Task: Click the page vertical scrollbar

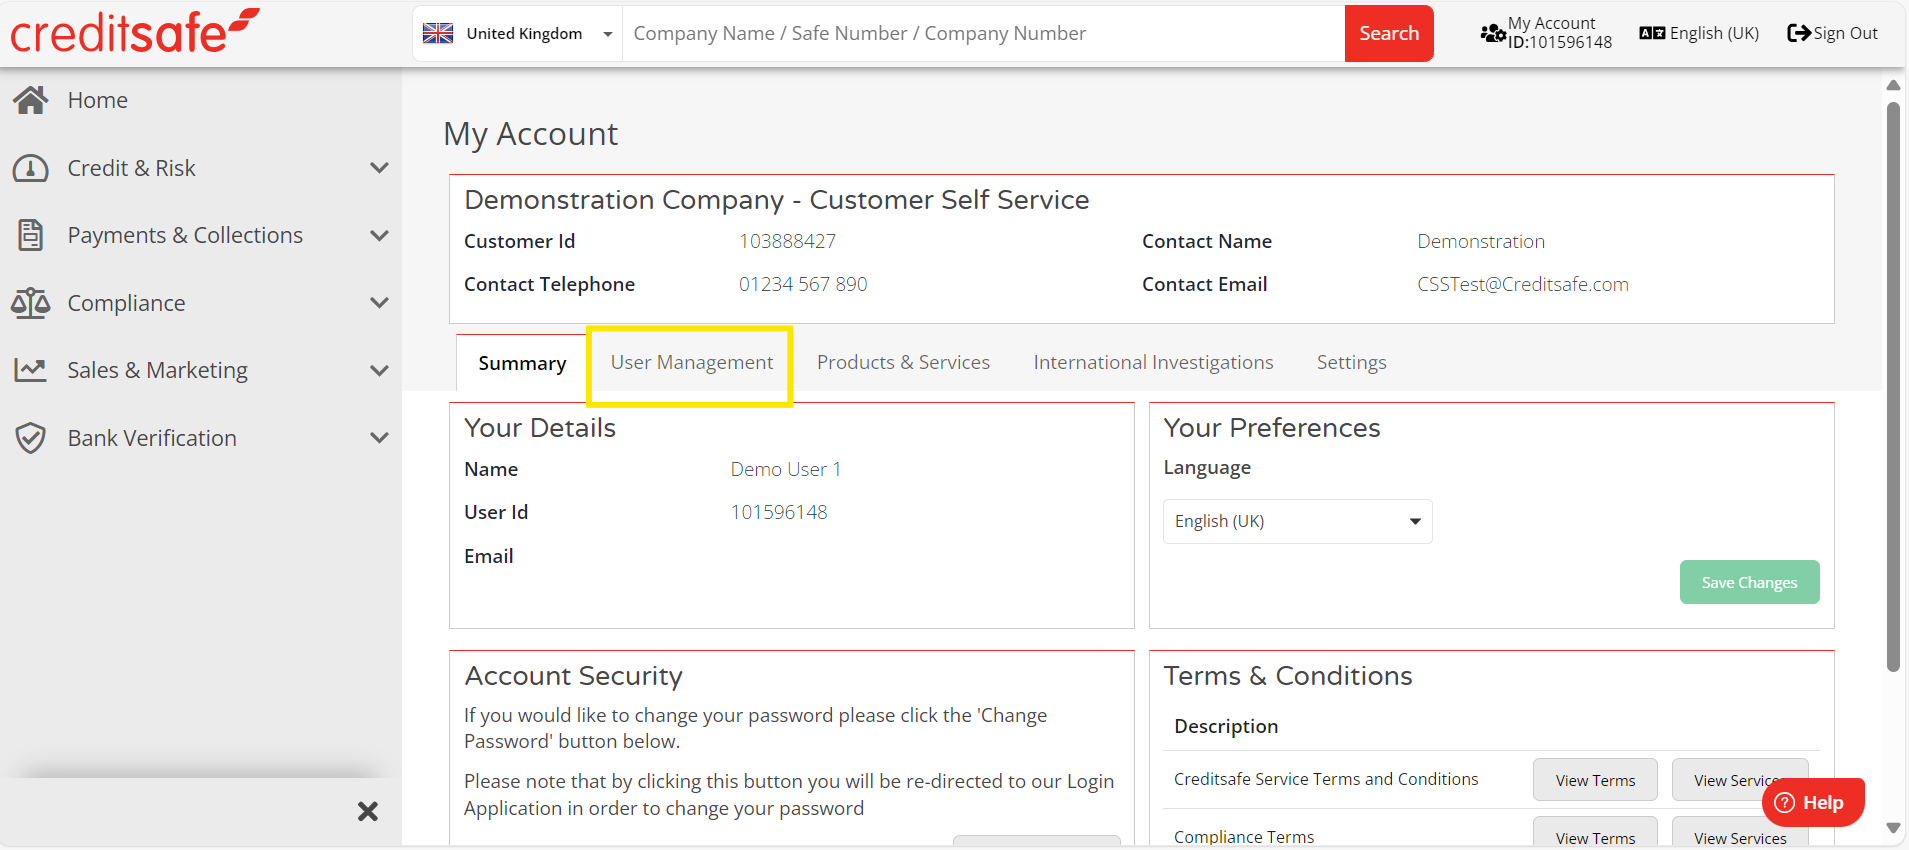Action: tap(1892, 386)
